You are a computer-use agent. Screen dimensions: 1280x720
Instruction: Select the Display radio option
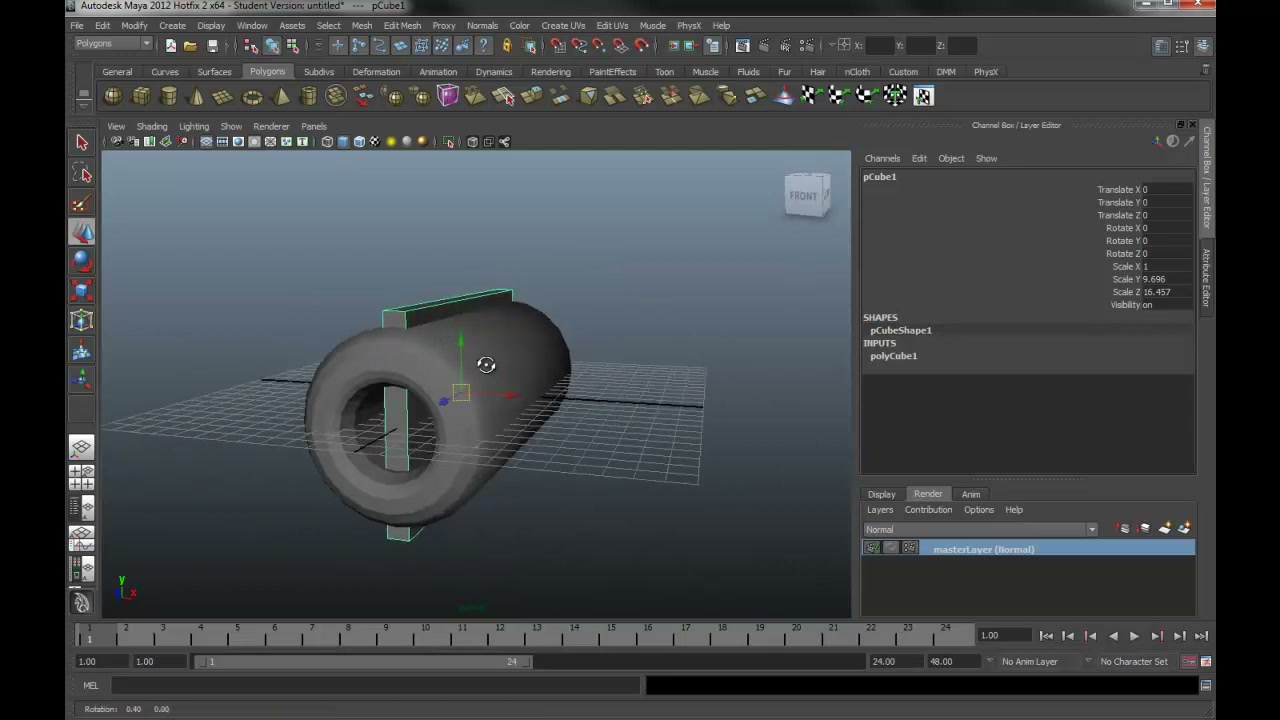pyautogui.click(x=881, y=494)
